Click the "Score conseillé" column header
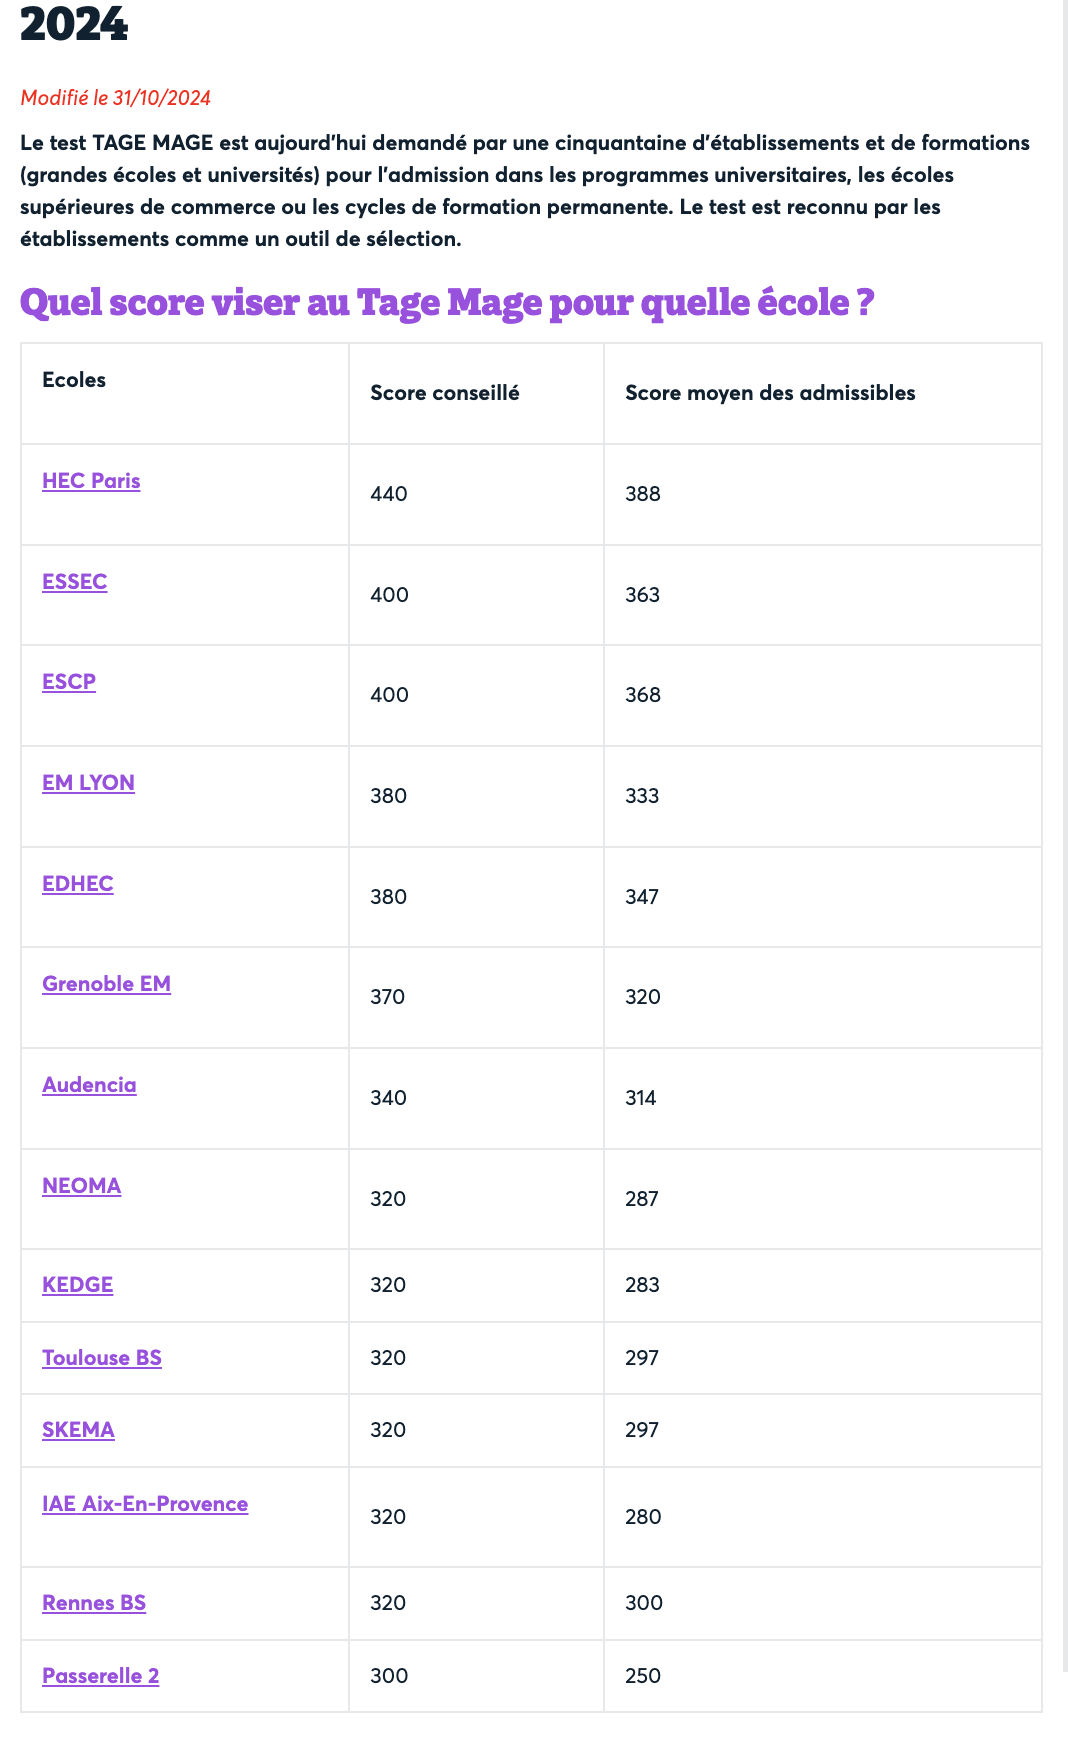The width and height of the screenshot is (1068, 1744). coord(445,393)
